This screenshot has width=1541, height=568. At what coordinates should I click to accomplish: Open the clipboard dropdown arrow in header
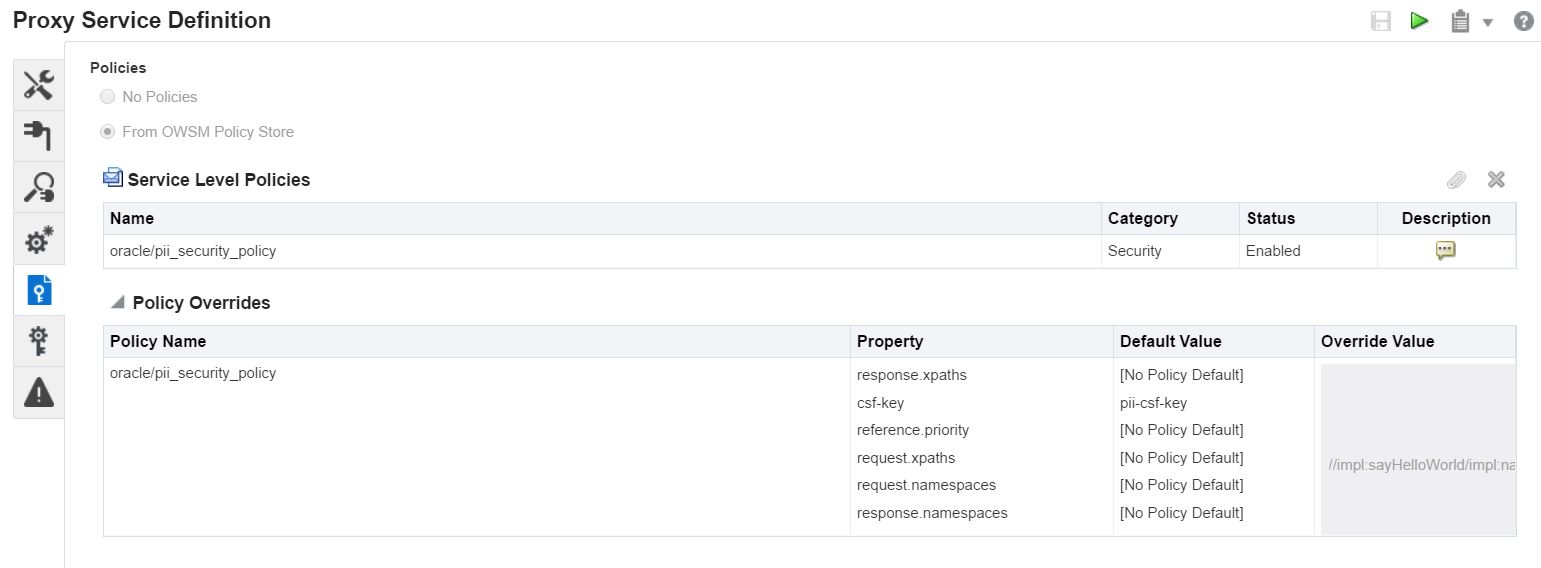1487,22
